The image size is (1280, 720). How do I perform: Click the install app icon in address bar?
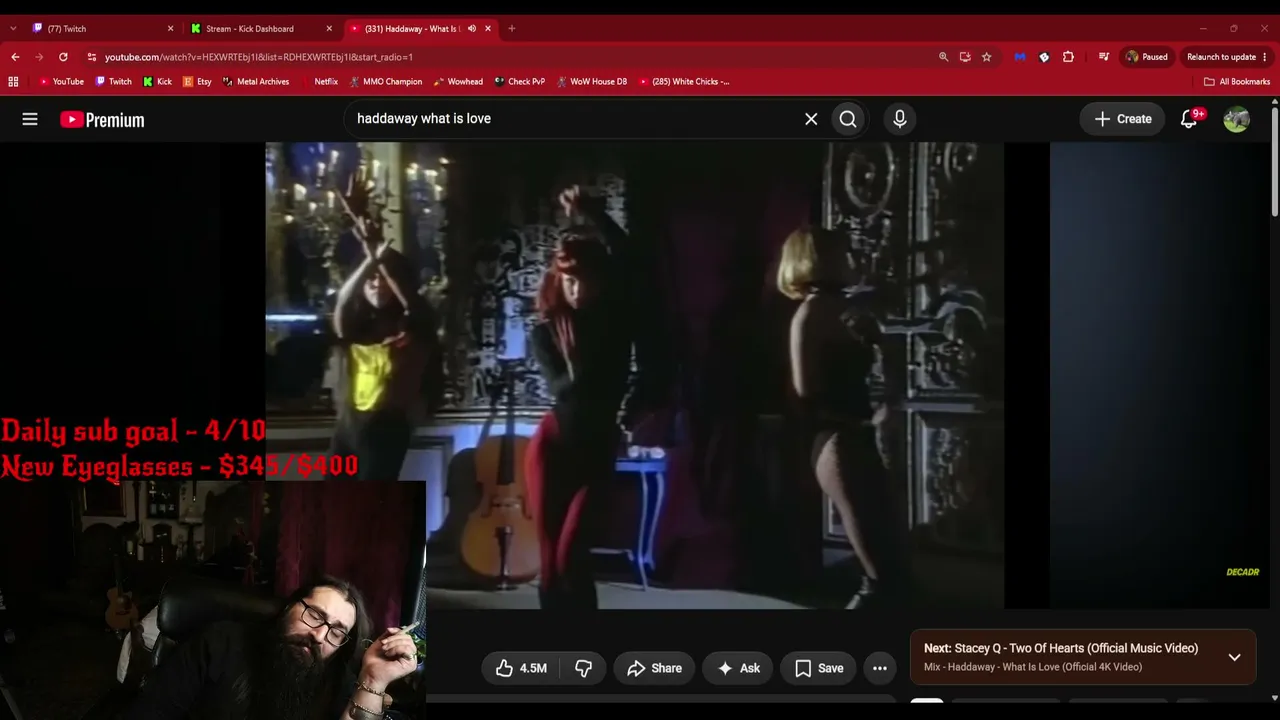965,57
